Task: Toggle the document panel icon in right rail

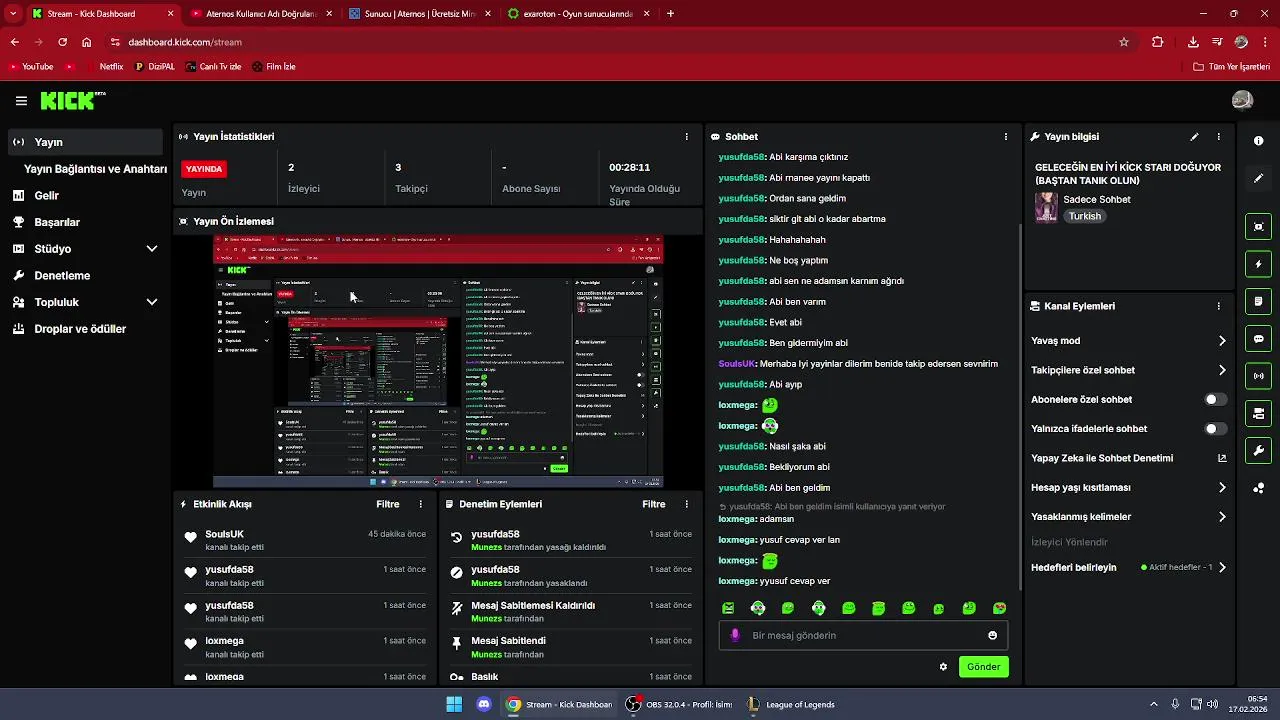Action: [1258, 301]
